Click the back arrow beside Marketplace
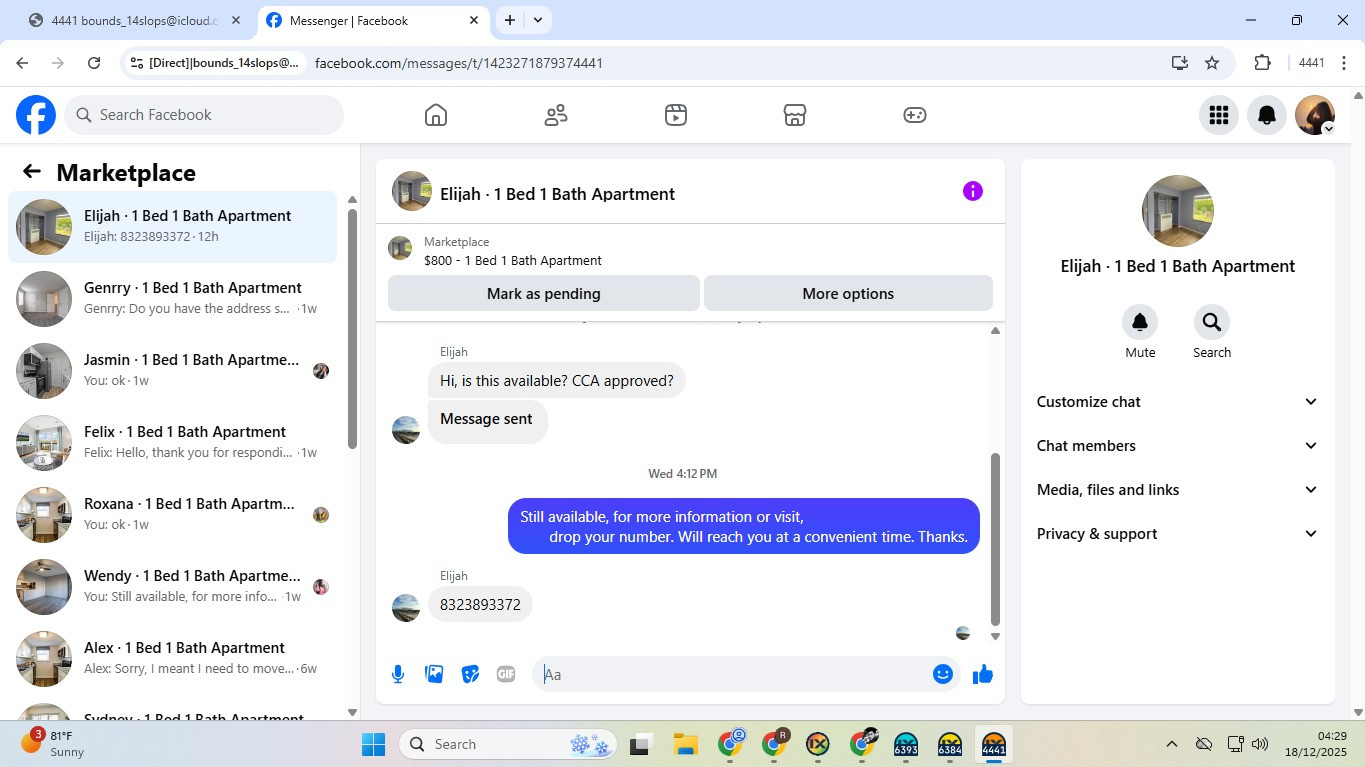The height and width of the screenshot is (767, 1365). (x=32, y=172)
